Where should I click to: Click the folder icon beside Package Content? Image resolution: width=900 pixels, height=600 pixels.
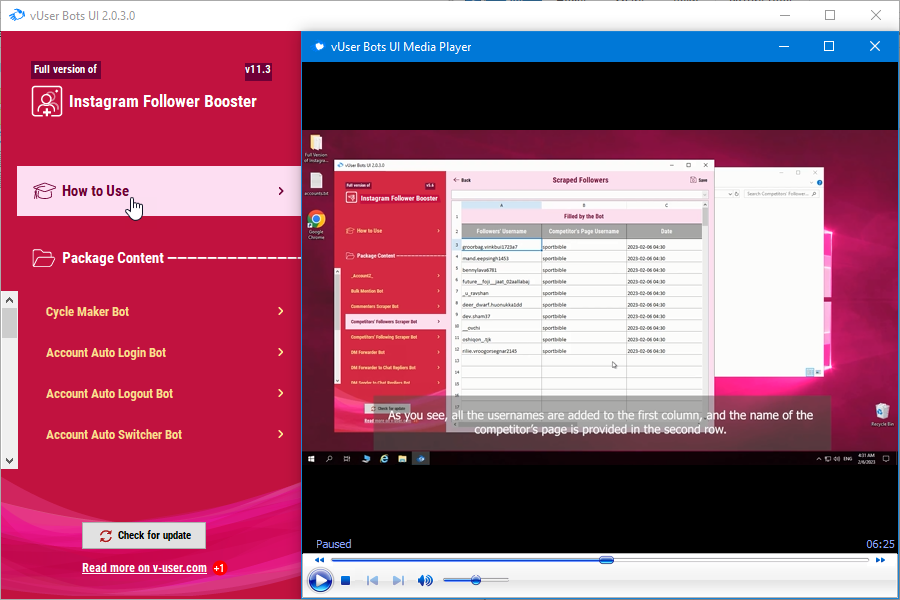44,258
